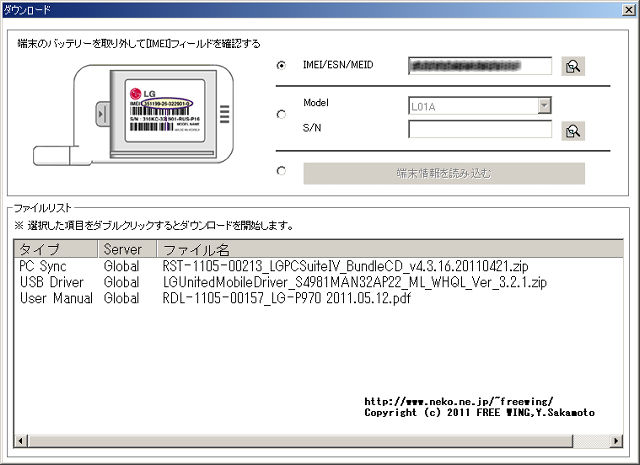
Task: Click the battery IMEI label illustration
Action: (x=164, y=111)
